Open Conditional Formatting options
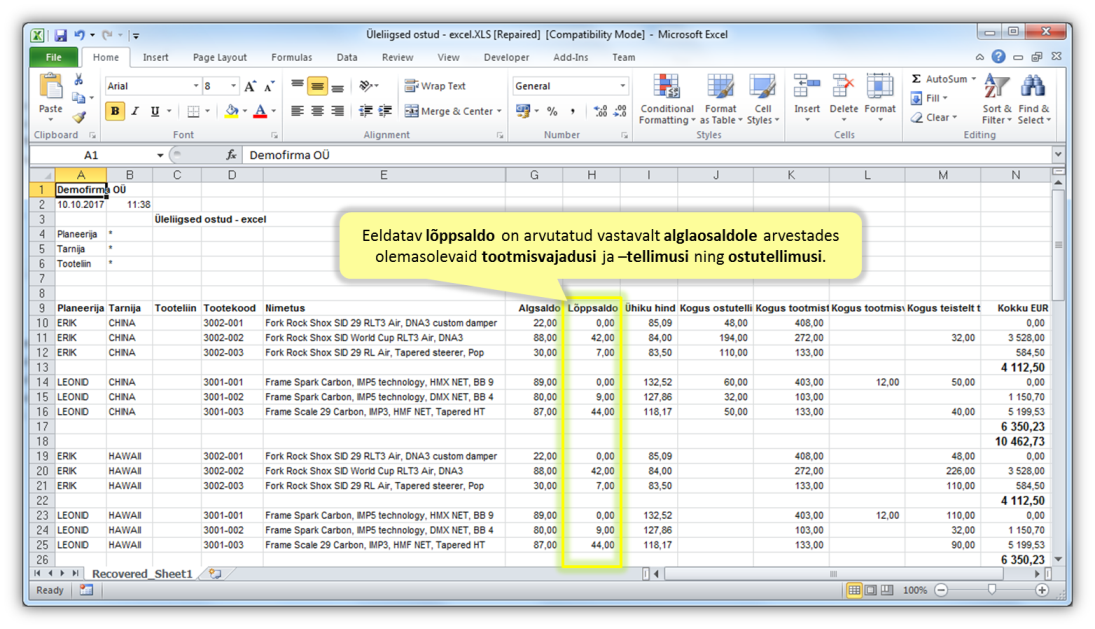 pyautogui.click(x=666, y=100)
